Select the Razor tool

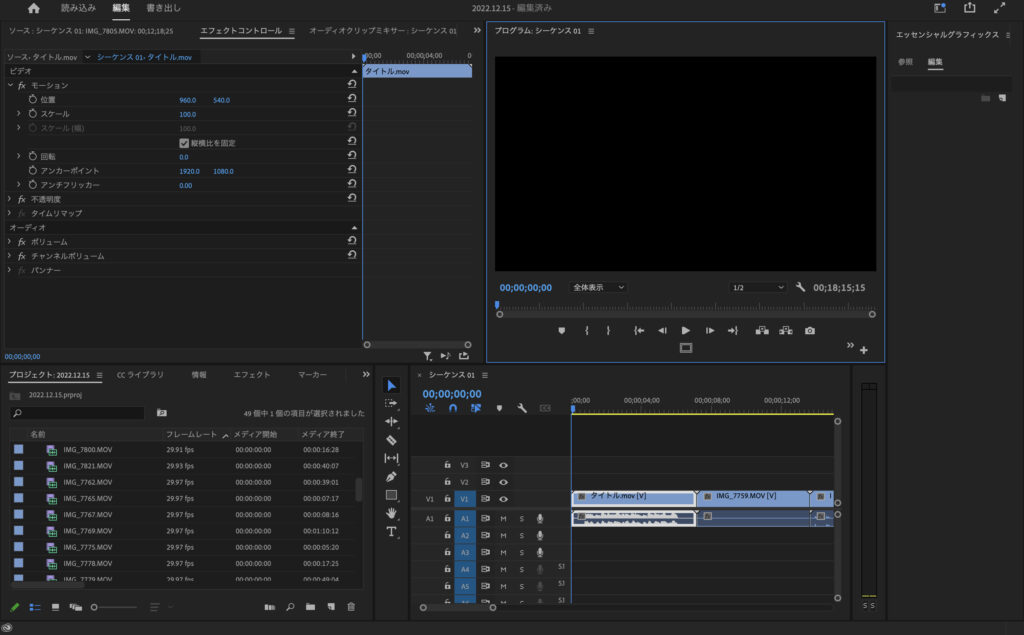[391, 440]
